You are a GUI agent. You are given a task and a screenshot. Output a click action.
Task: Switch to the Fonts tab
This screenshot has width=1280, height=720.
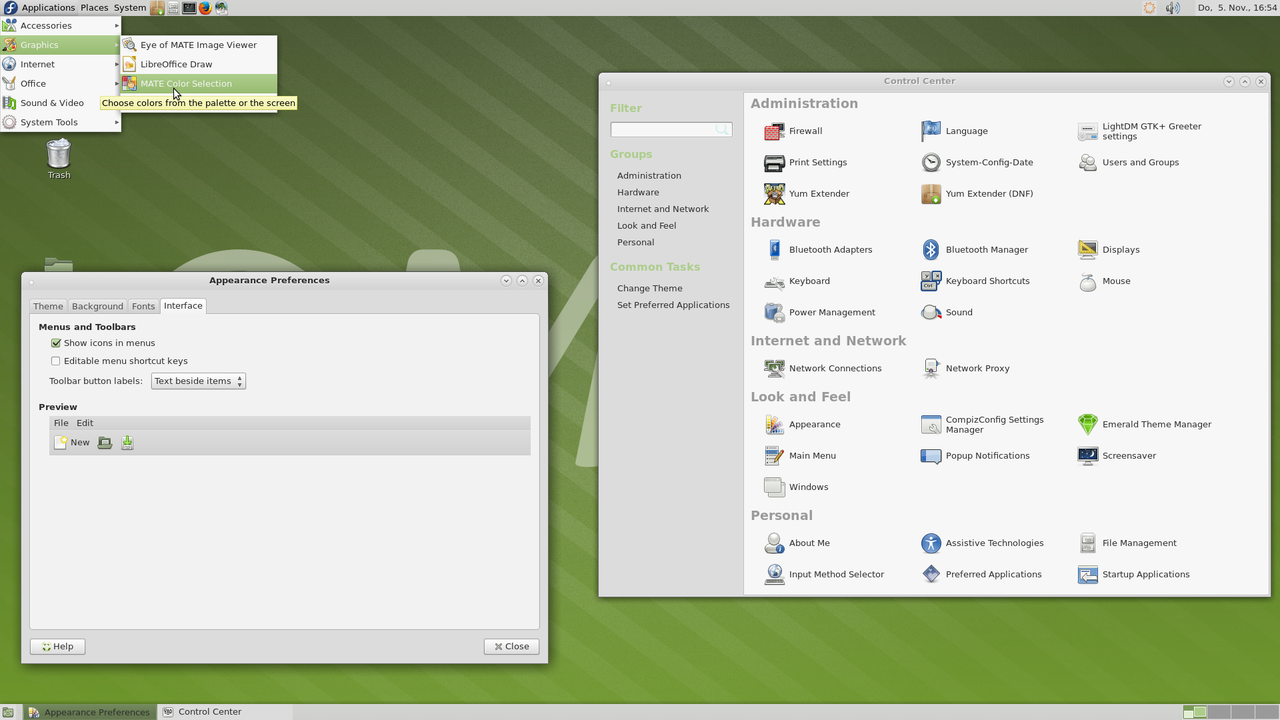142,306
